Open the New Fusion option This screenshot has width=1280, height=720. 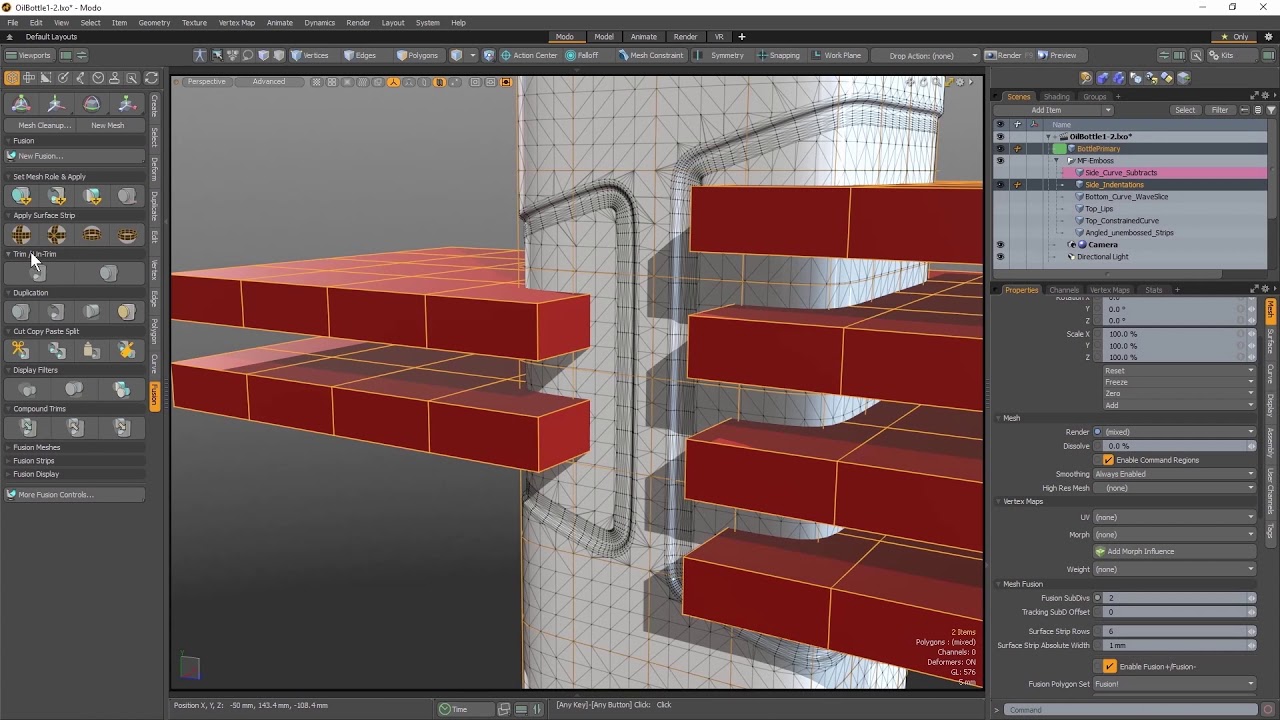[75, 156]
